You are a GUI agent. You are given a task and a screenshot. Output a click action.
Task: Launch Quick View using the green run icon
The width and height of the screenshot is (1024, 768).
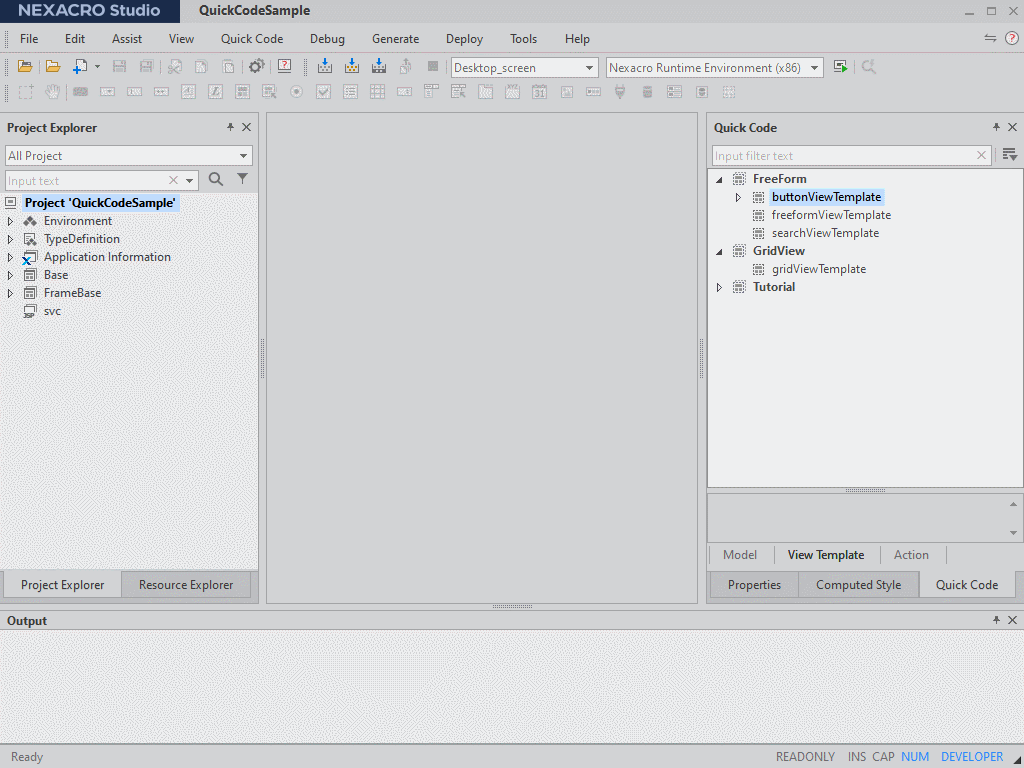coord(840,67)
